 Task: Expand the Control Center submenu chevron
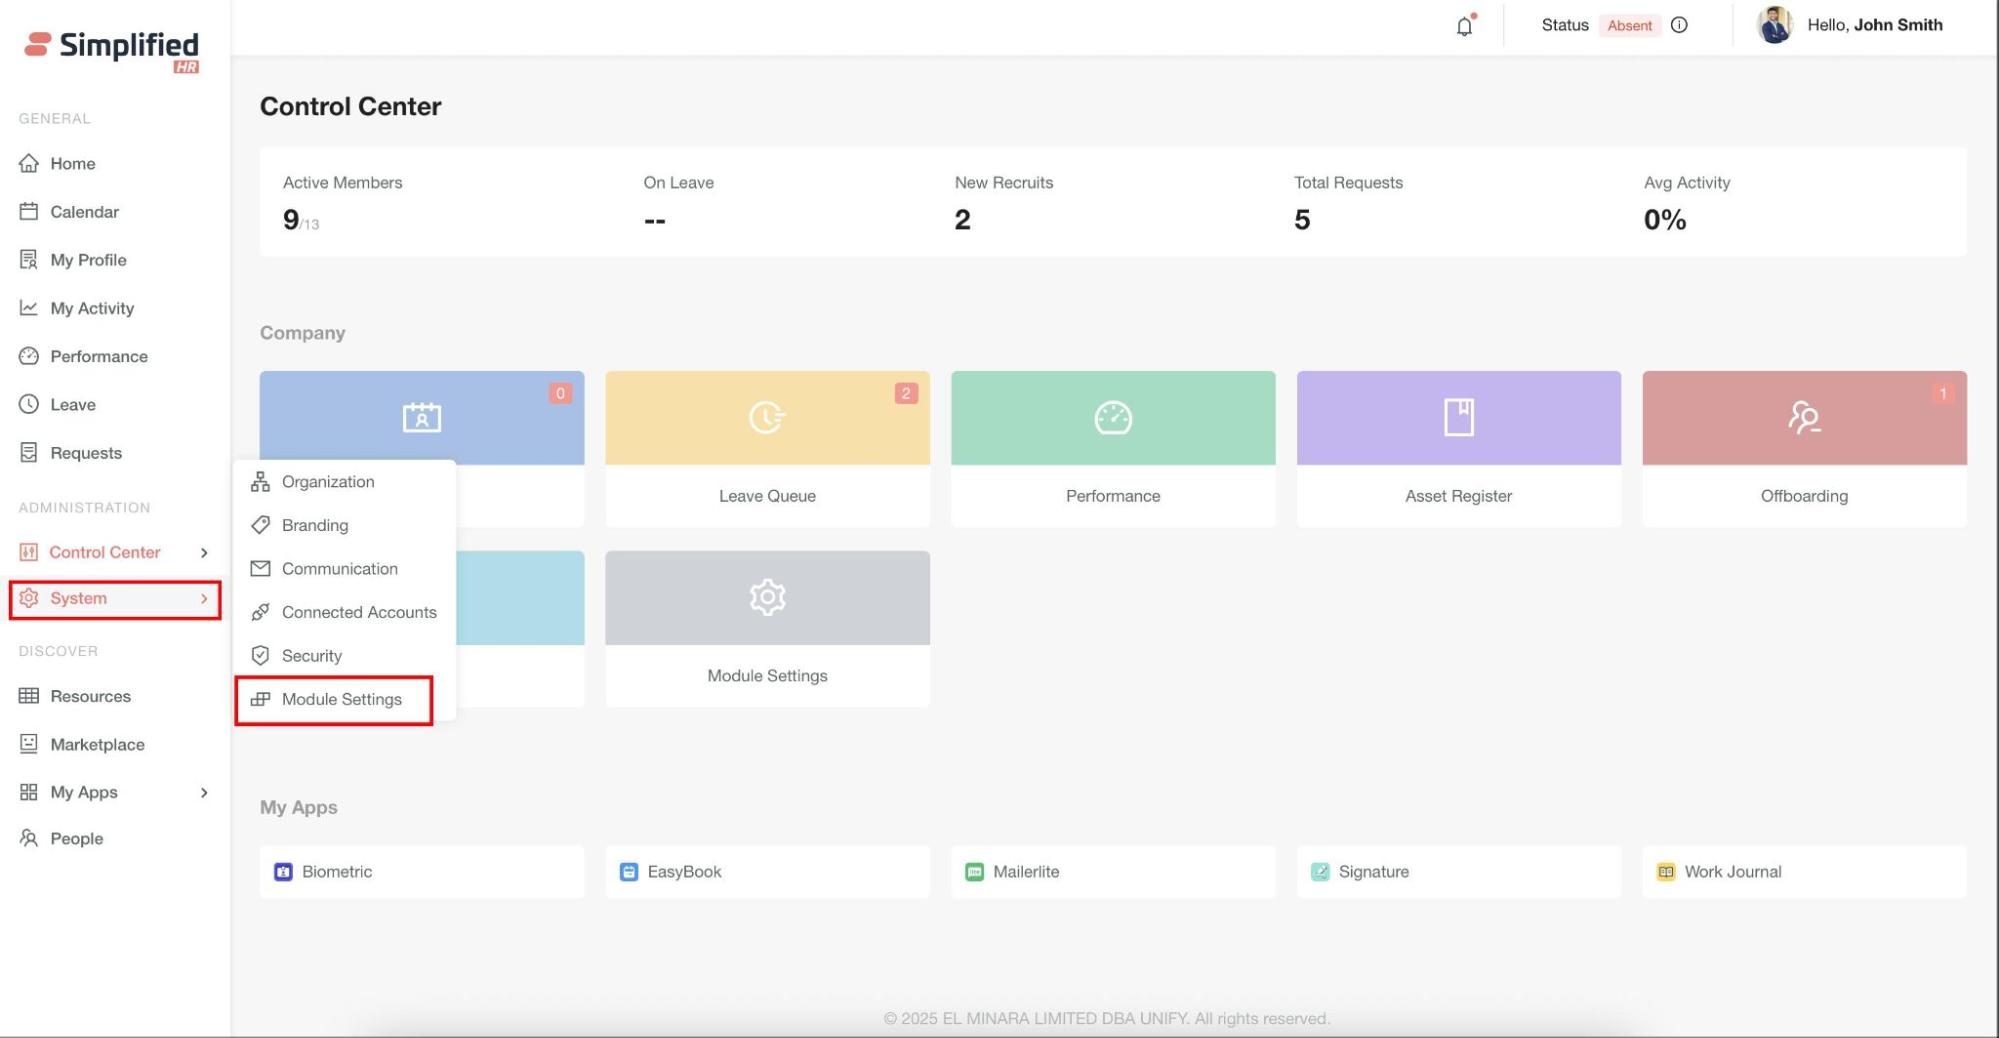tap(204, 553)
